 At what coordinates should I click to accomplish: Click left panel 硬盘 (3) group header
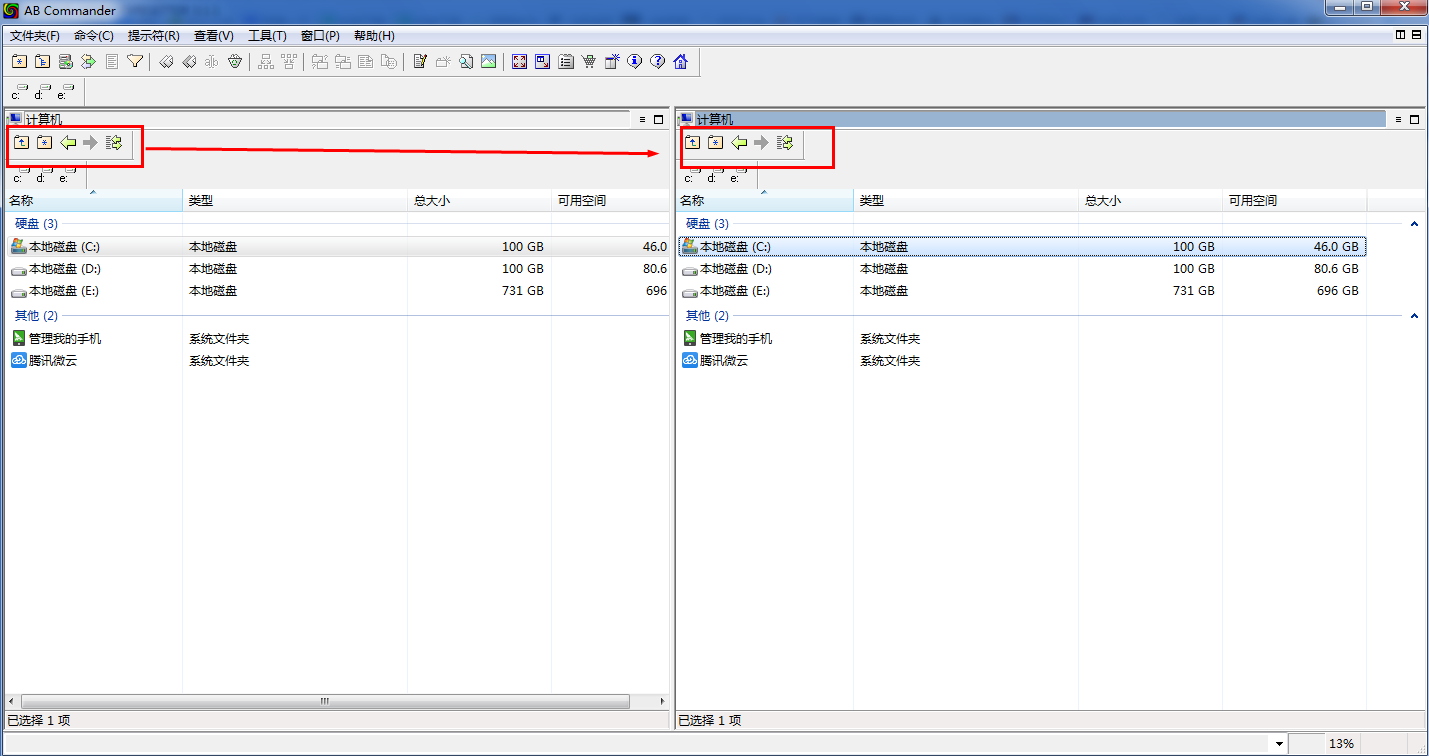(36, 224)
